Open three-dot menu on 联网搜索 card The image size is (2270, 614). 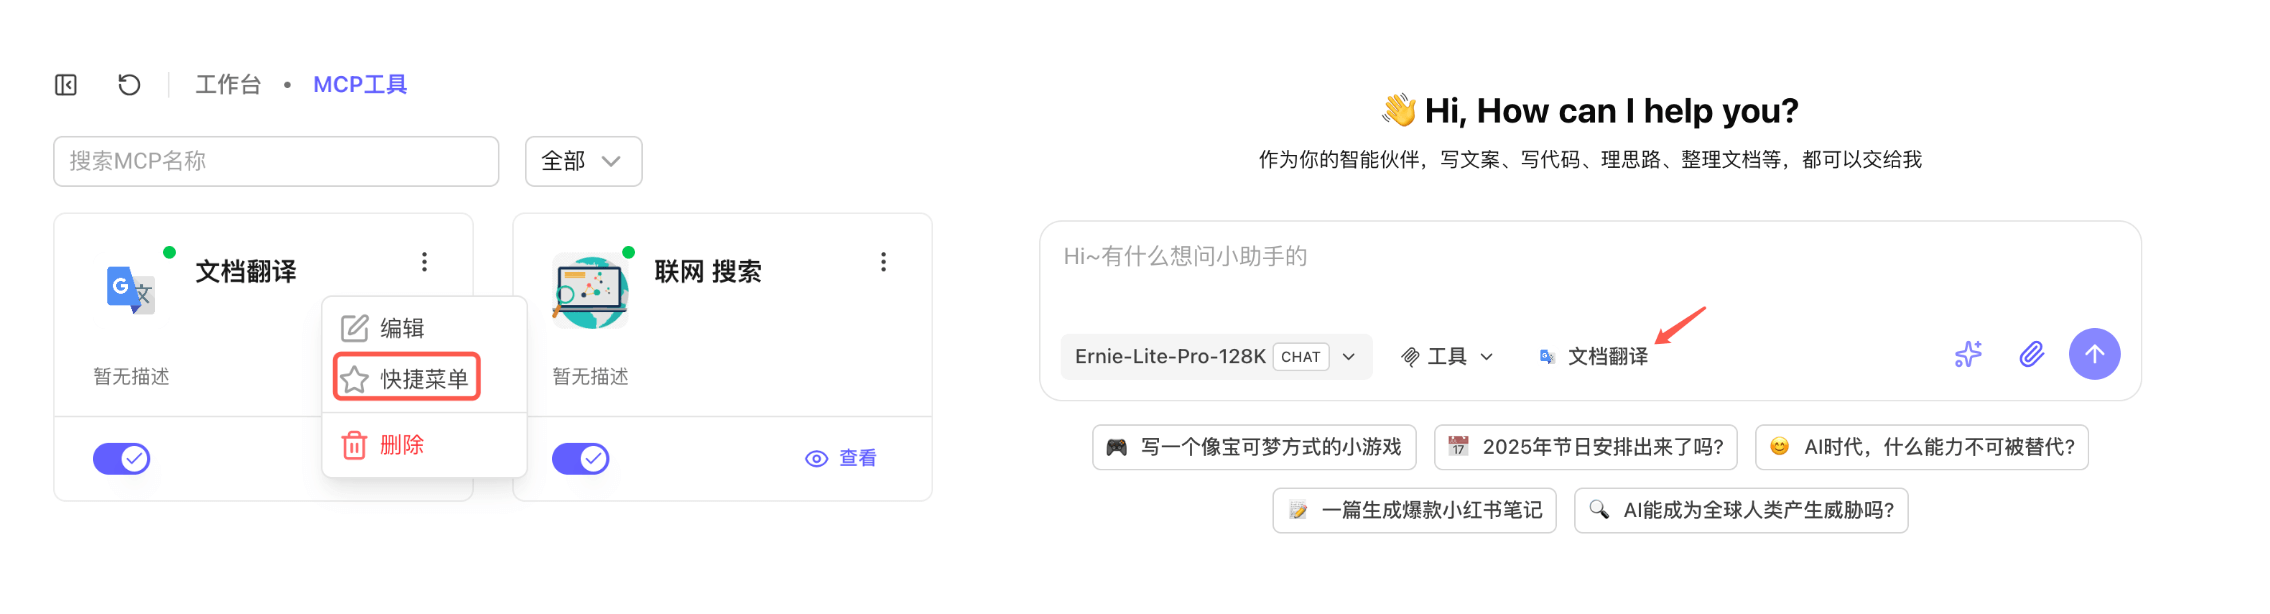(x=883, y=262)
